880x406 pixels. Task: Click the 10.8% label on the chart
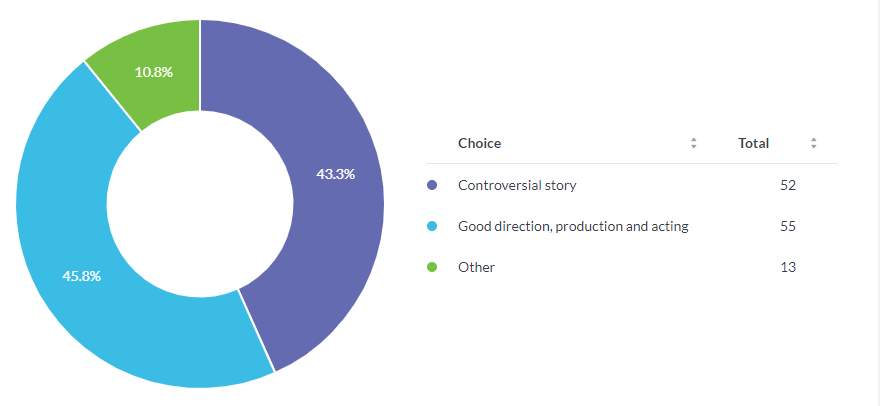[154, 72]
